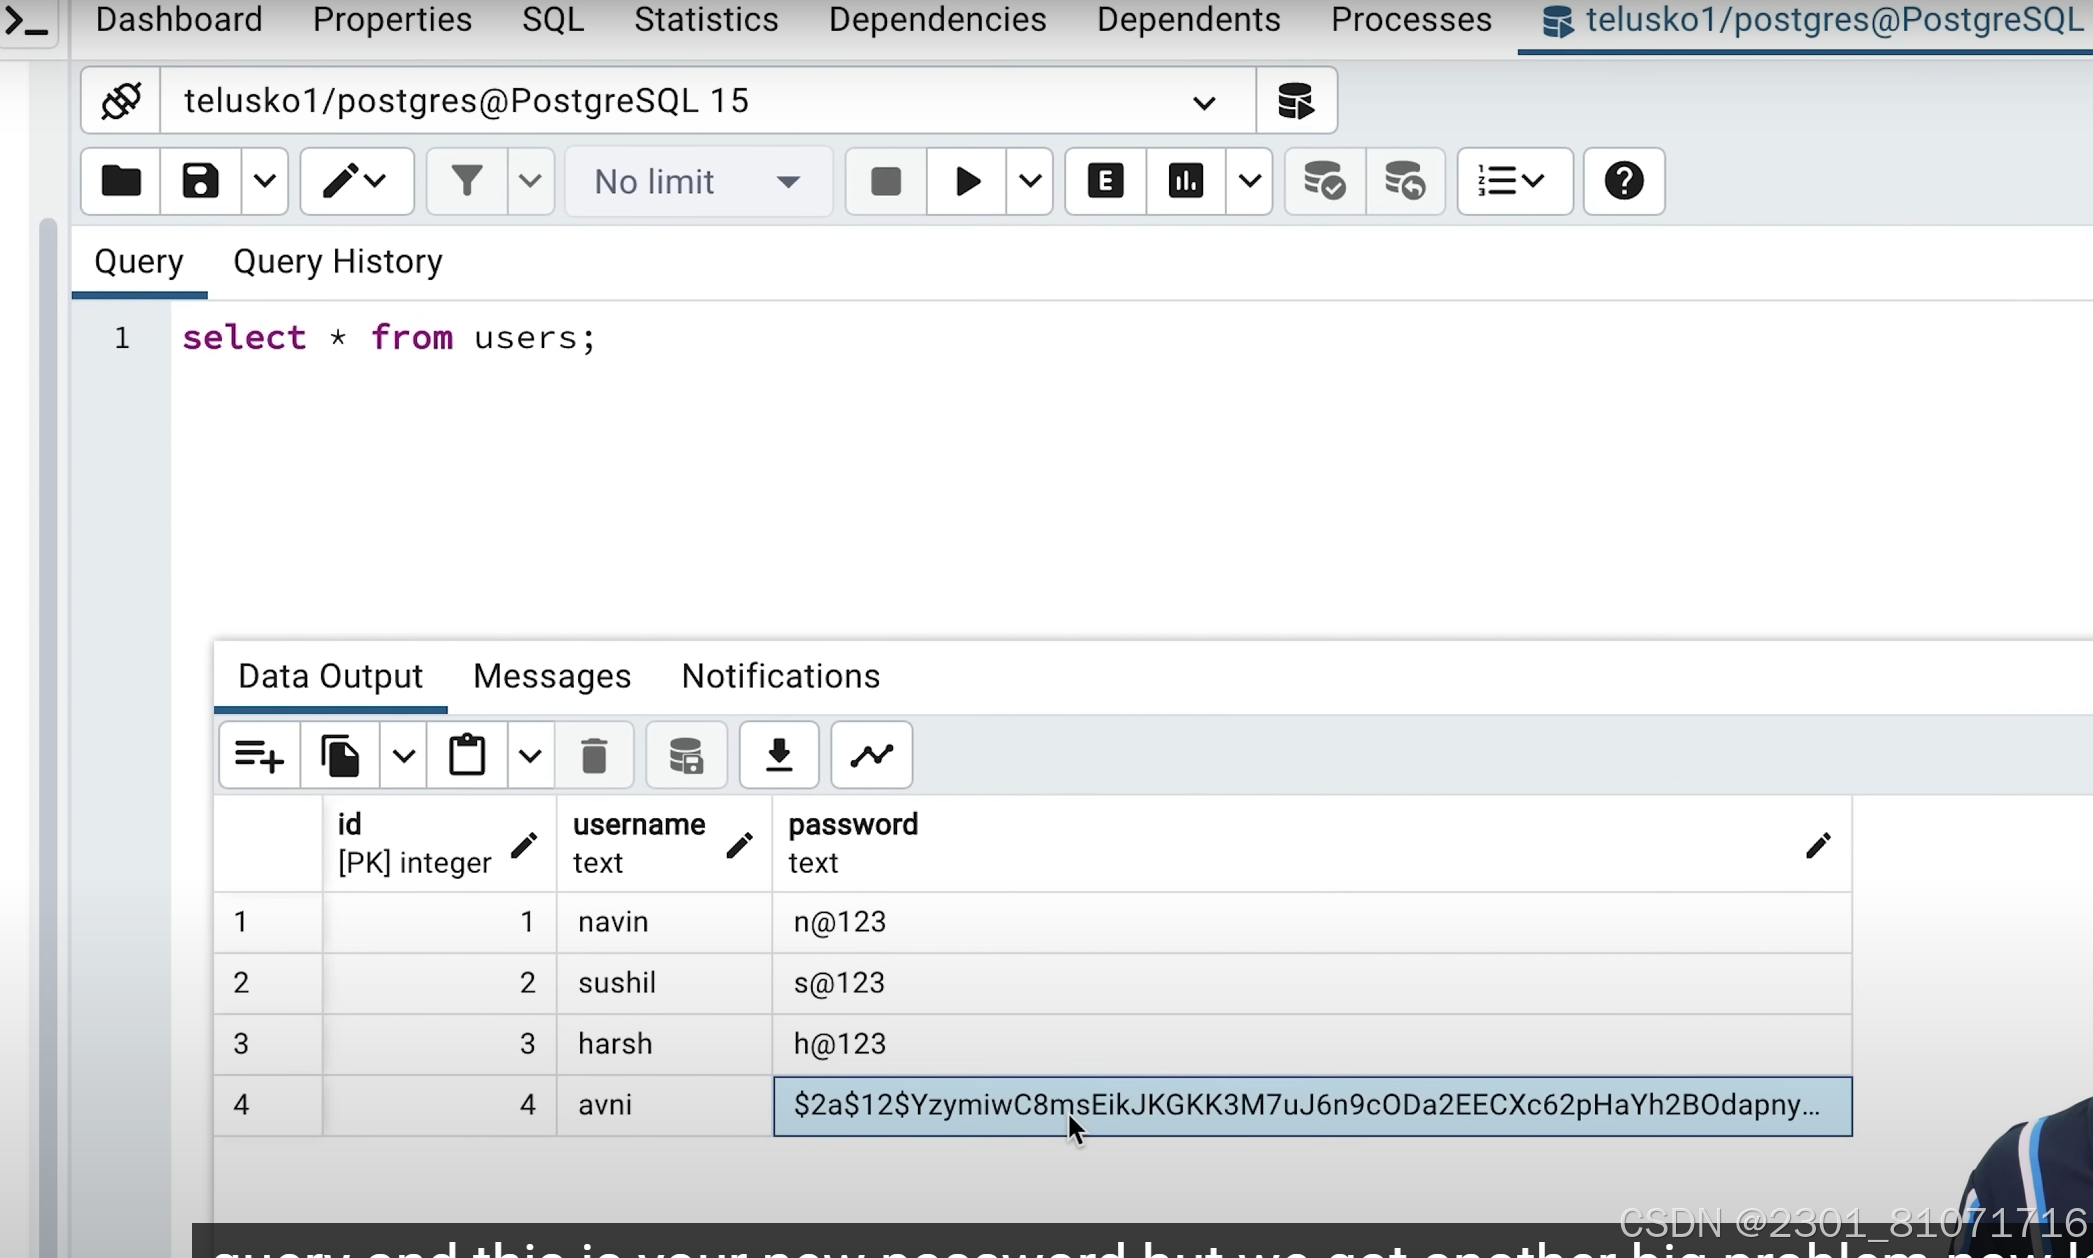Open the query tool help

pos(1622,181)
